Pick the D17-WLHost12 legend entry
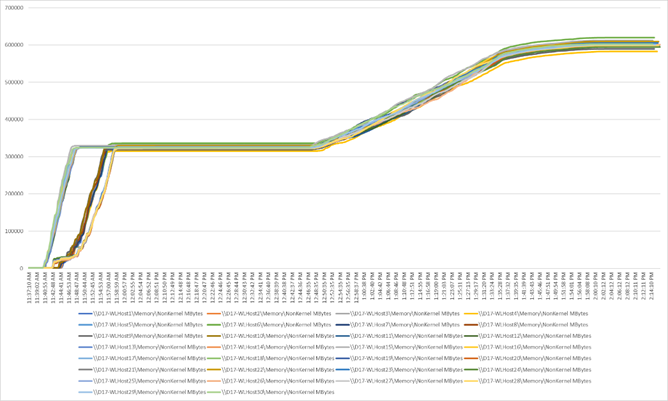Viewport: 668px width, 401px height. pos(527,336)
